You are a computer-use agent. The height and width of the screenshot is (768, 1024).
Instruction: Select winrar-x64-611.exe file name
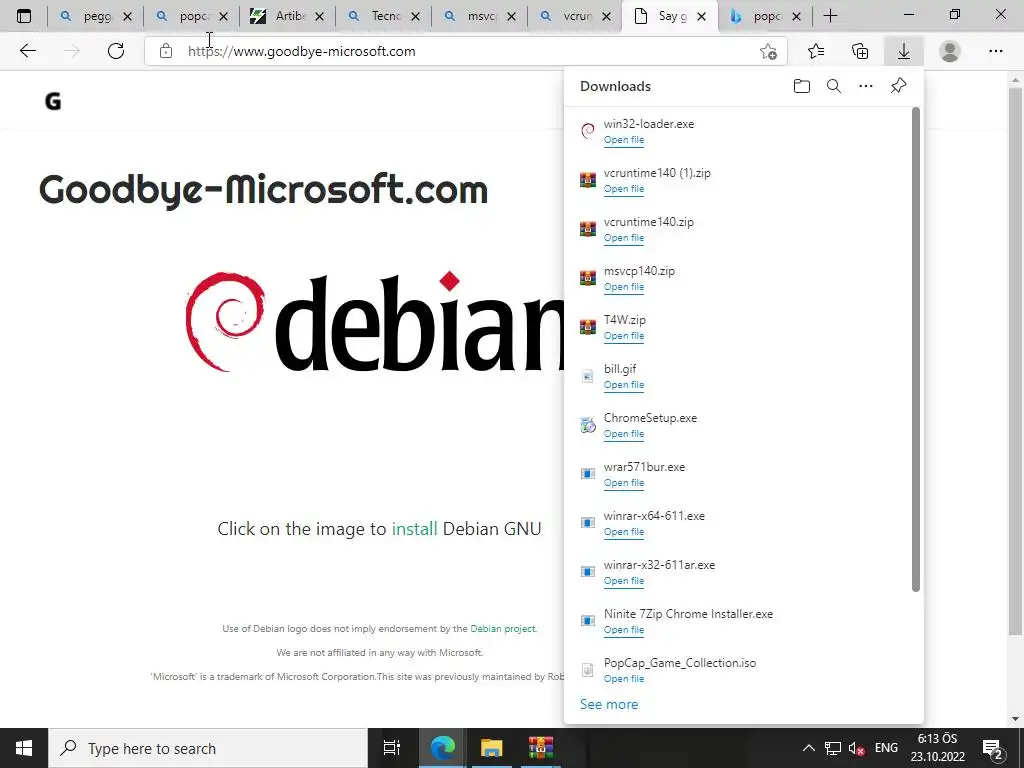point(654,516)
